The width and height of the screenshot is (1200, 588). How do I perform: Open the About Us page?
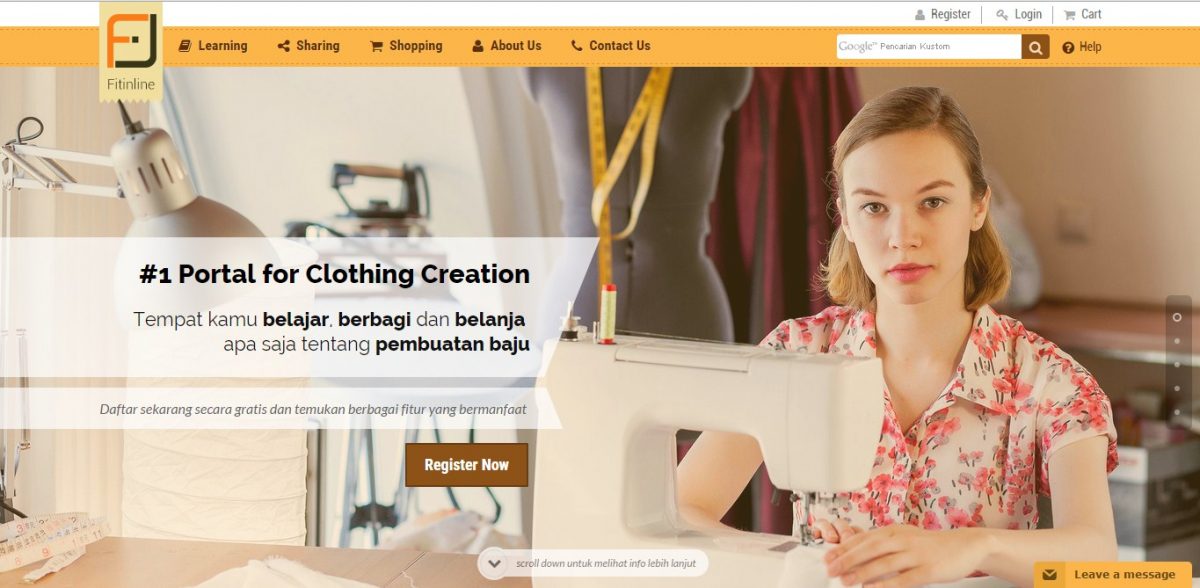click(x=506, y=46)
